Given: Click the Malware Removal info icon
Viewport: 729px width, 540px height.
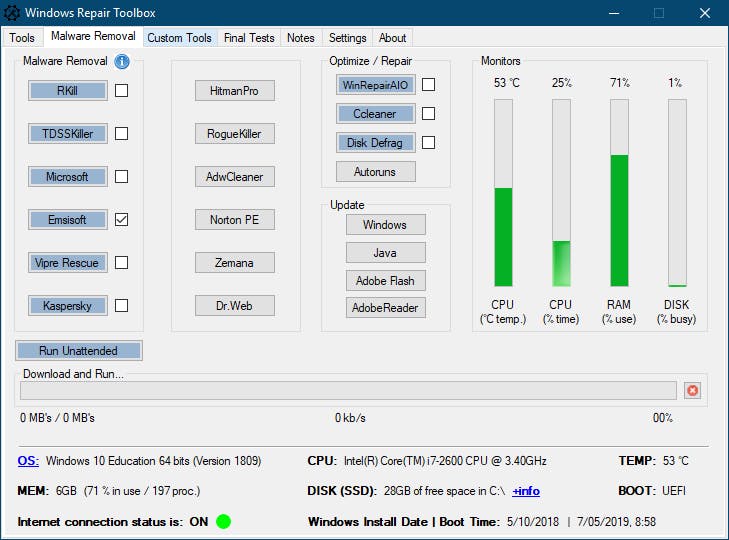Looking at the screenshot, I should tap(122, 61).
